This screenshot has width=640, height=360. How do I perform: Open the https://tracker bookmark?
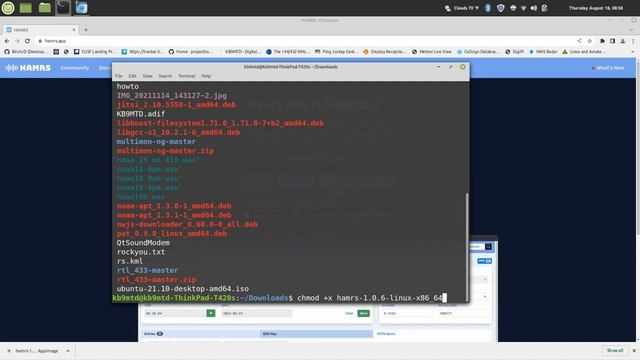[x=142, y=52]
